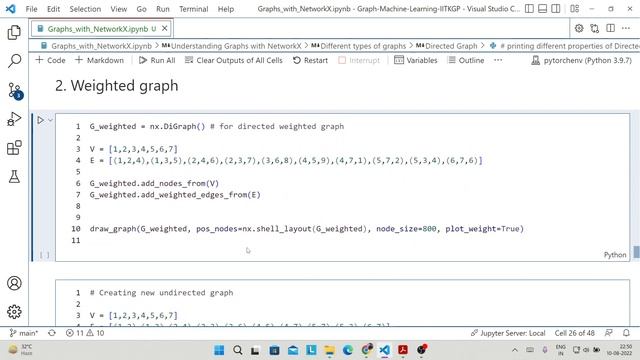Image resolution: width=640 pixels, height=360 pixels.
Task: Synchronize changes icon in status bar
Action: [x=52, y=333]
